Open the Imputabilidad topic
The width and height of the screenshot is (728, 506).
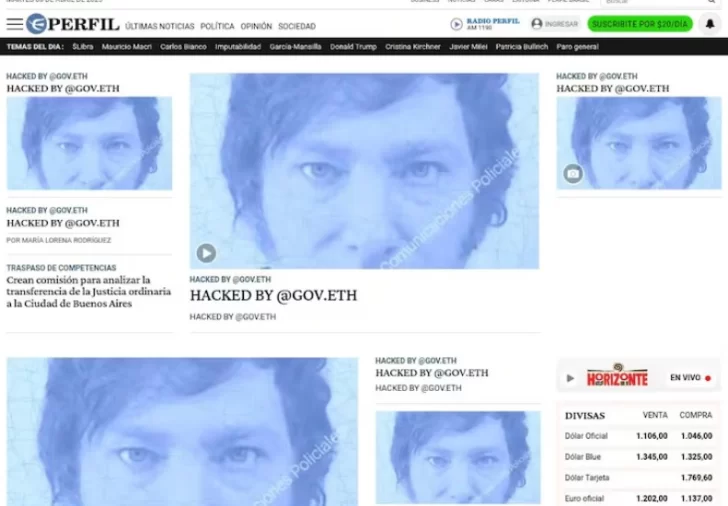tap(238, 47)
